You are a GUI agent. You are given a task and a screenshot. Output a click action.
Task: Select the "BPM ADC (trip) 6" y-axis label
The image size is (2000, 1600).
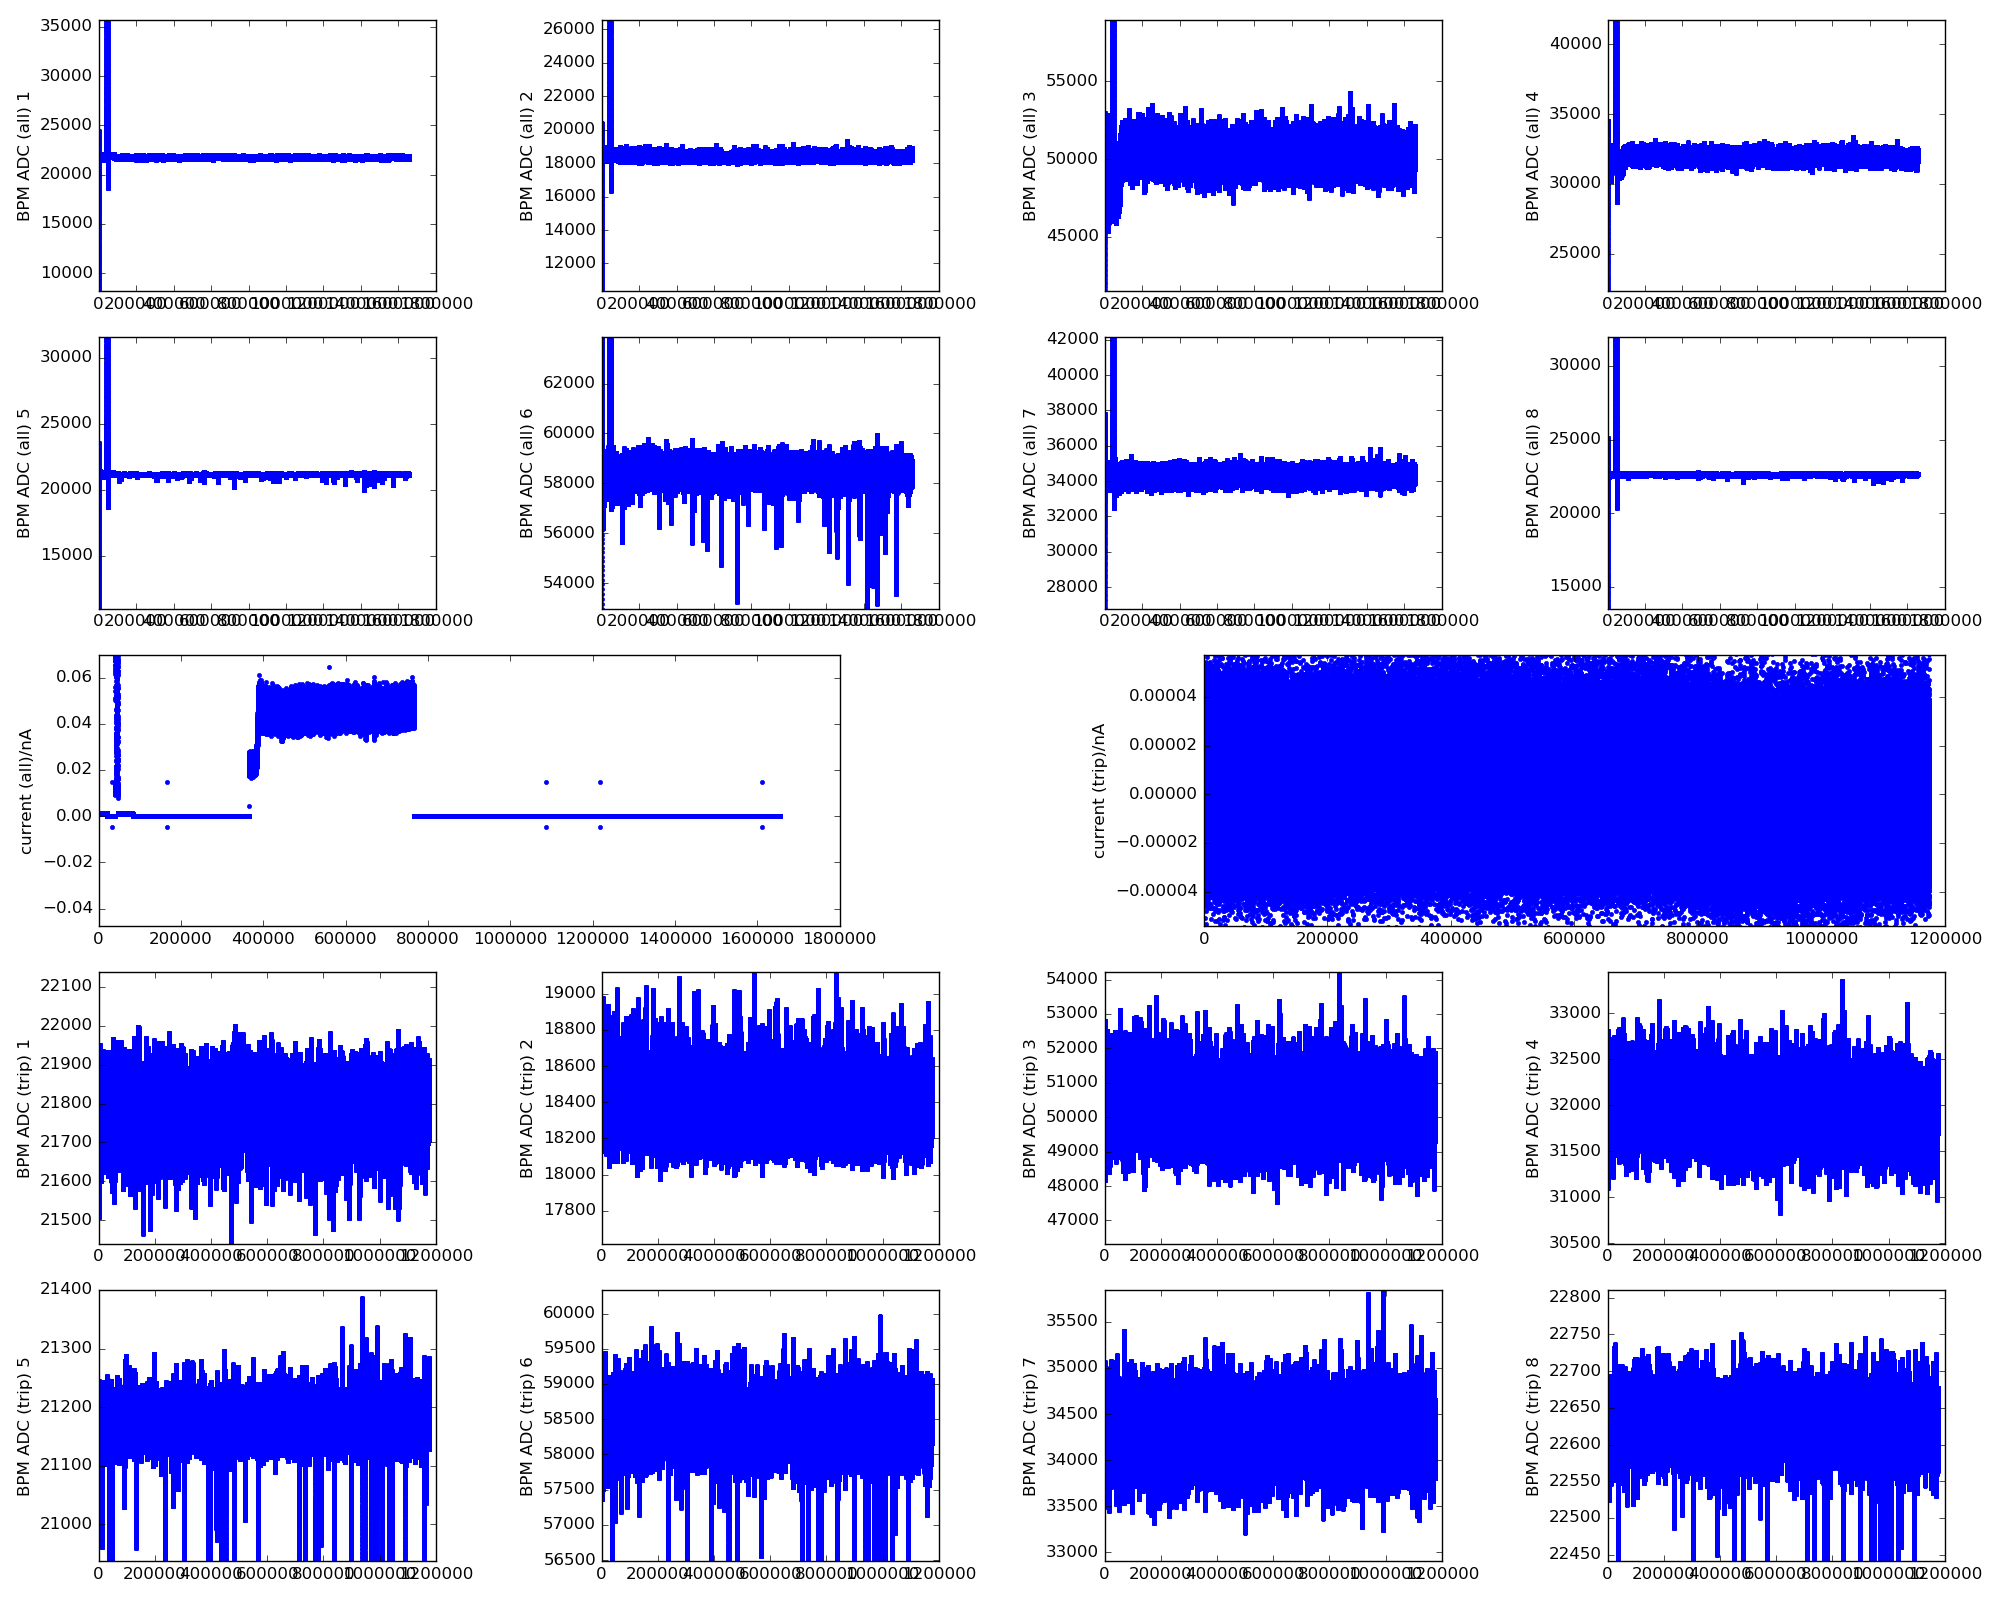(x=527, y=1426)
